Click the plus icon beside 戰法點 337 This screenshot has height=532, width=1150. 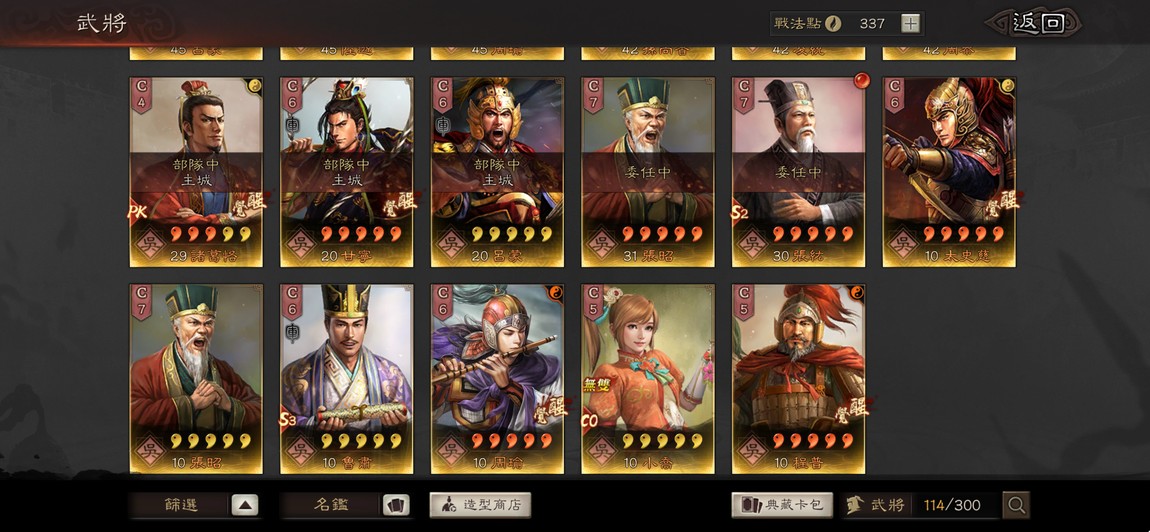[909, 23]
